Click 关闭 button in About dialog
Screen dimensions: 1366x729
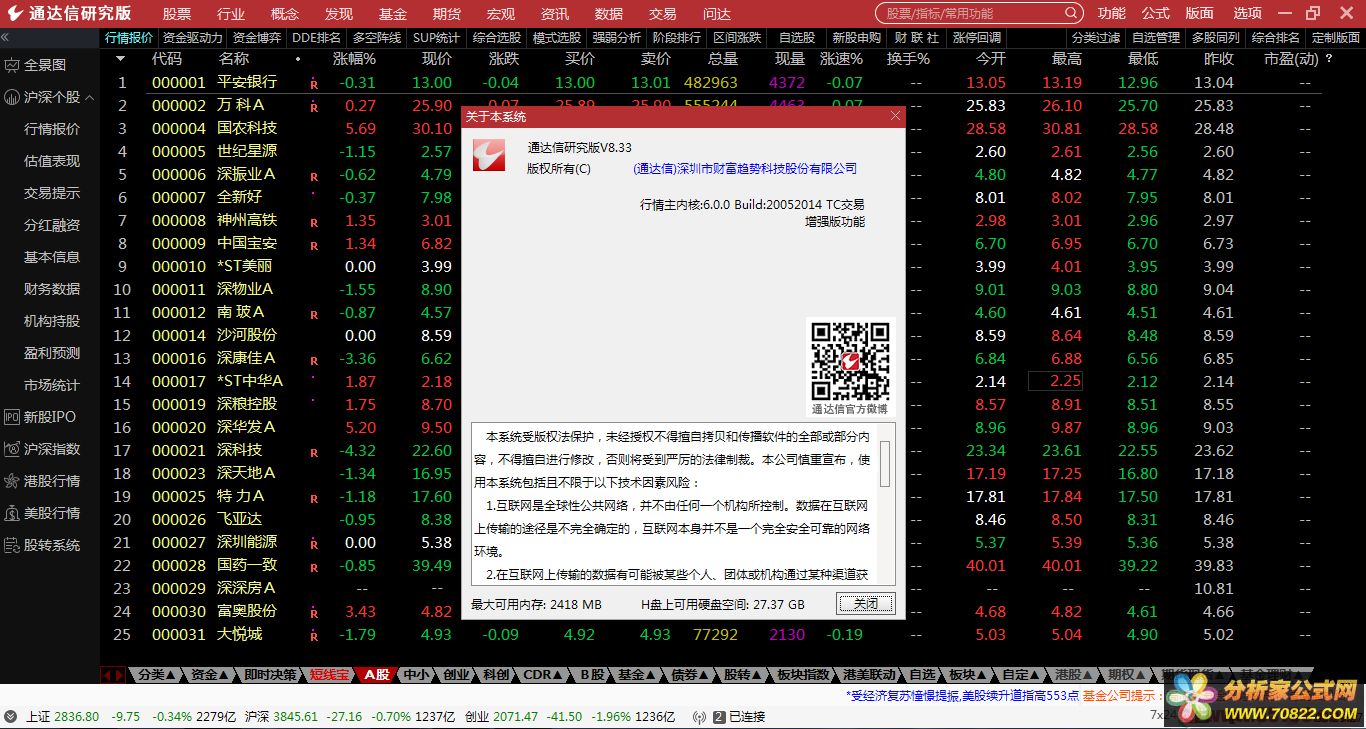[x=865, y=604]
